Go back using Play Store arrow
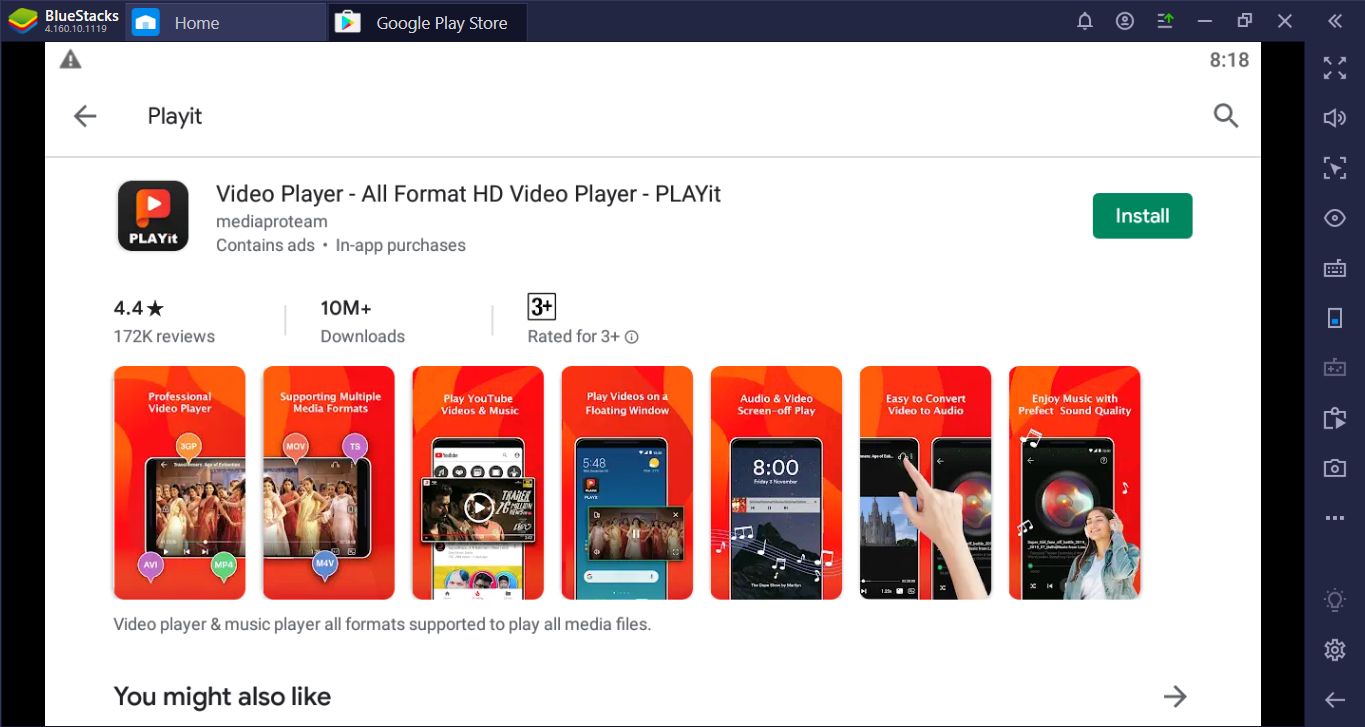This screenshot has width=1365, height=727. (x=85, y=116)
